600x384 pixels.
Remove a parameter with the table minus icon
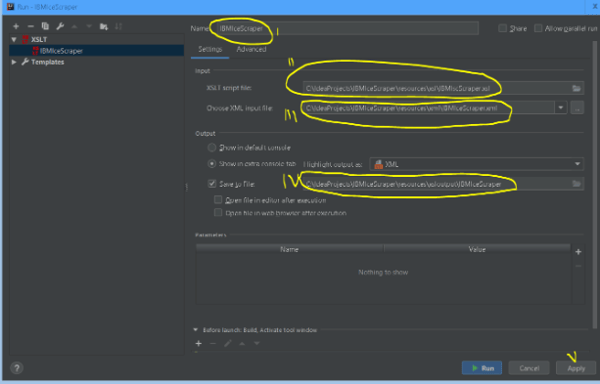[x=578, y=266]
